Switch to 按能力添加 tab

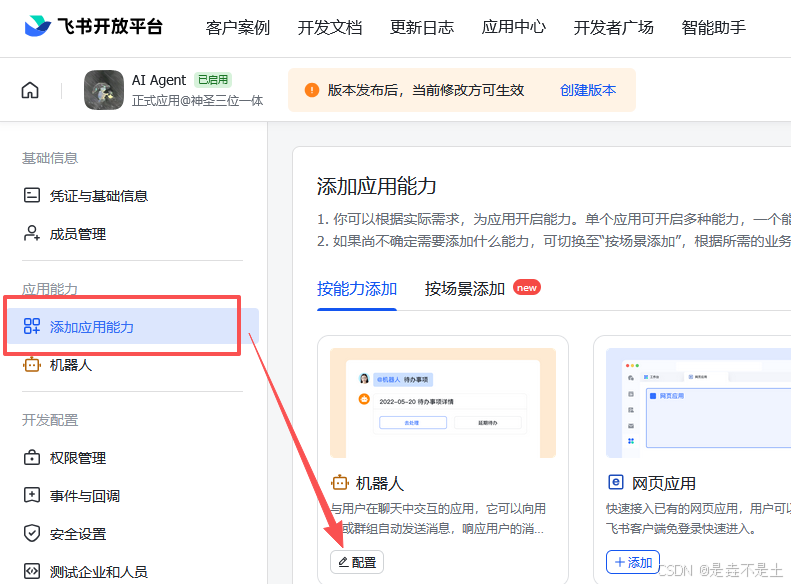357,288
